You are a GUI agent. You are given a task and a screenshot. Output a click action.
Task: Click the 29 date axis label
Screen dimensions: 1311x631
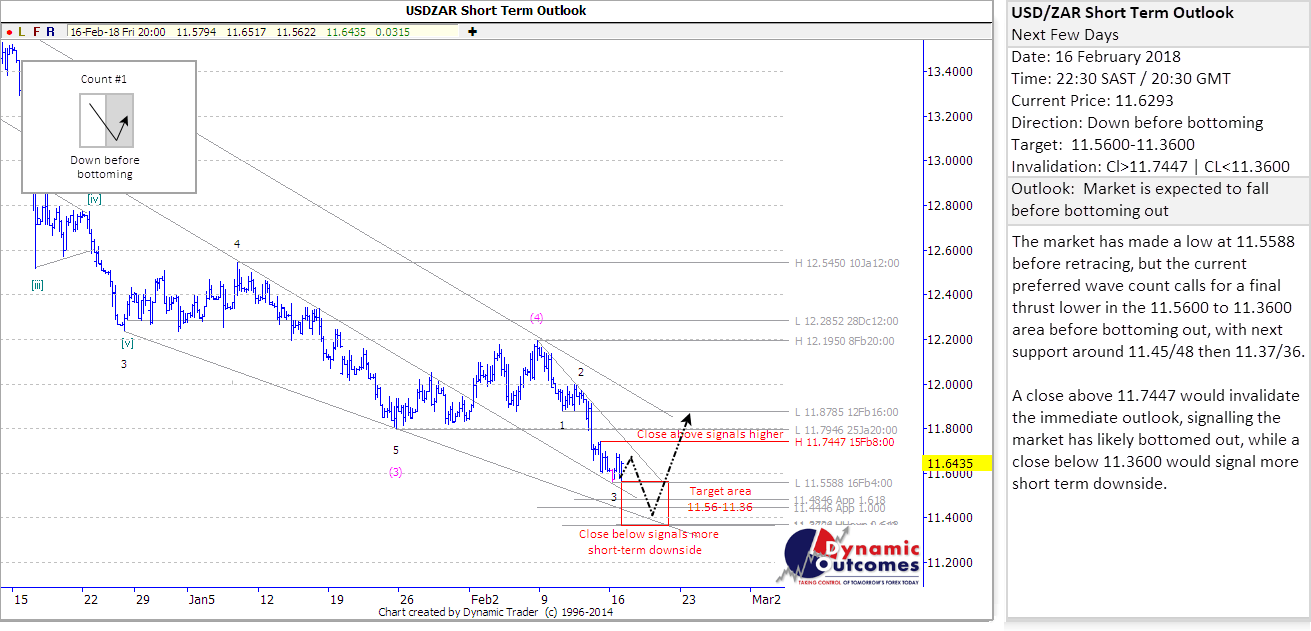click(143, 599)
